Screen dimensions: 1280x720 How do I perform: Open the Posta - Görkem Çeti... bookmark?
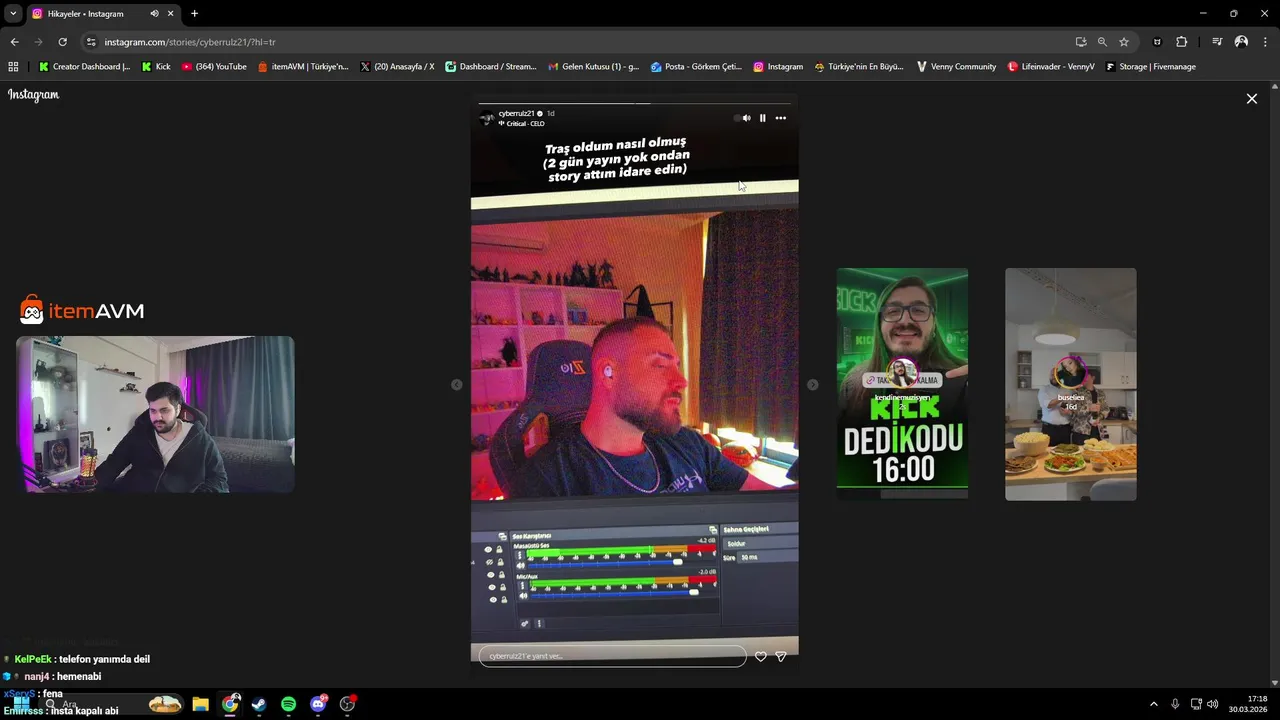pyautogui.click(x=696, y=67)
